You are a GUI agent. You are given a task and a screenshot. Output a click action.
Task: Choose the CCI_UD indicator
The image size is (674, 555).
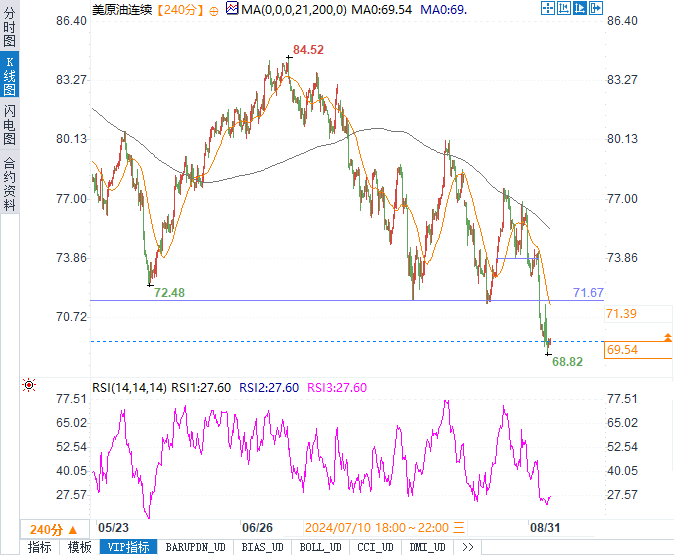376,547
